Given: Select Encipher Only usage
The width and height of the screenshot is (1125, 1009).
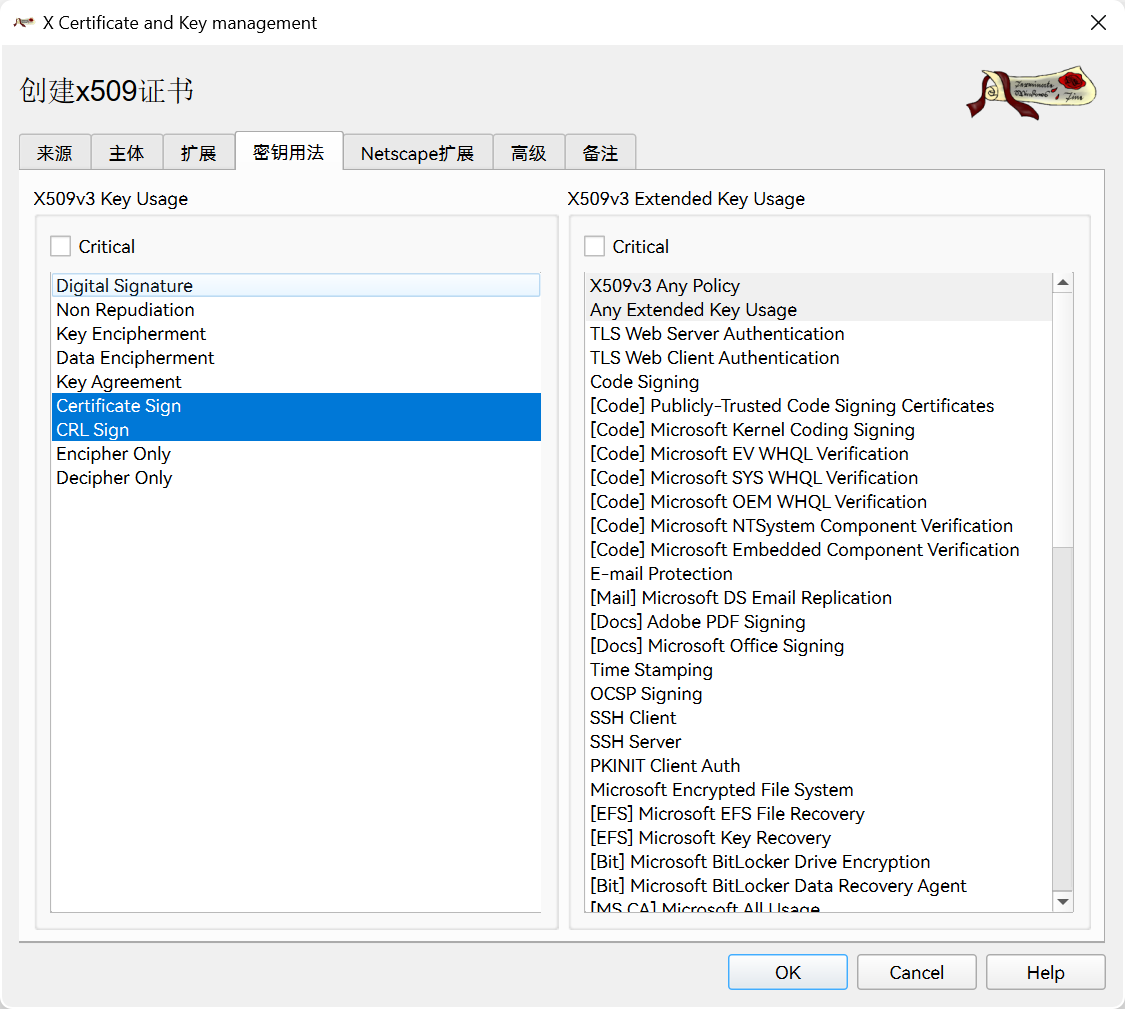Looking at the screenshot, I should coord(296,454).
